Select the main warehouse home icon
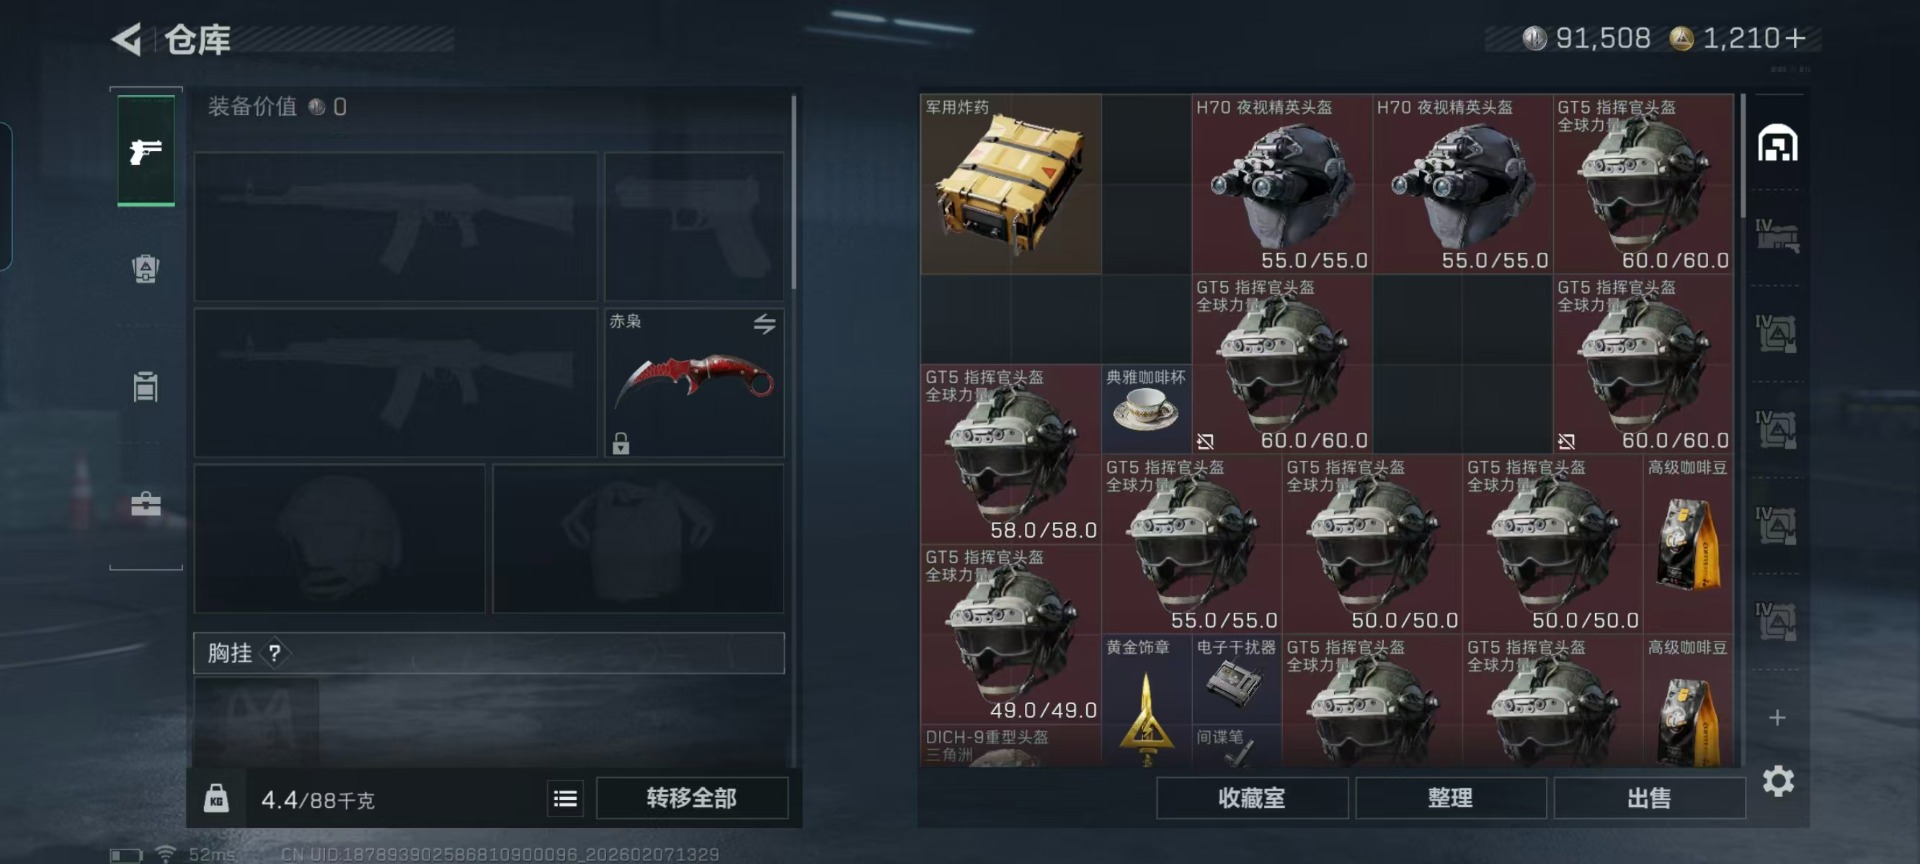This screenshot has height=864, width=1920. (x=1778, y=144)
